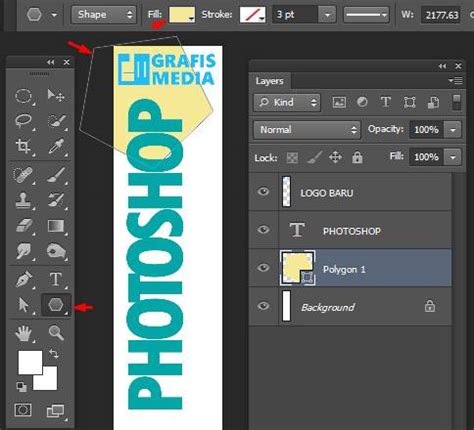Collapse the toolbox panel arrows
The height and width of the screenshot is (430, 474).
tap(50, 62)
